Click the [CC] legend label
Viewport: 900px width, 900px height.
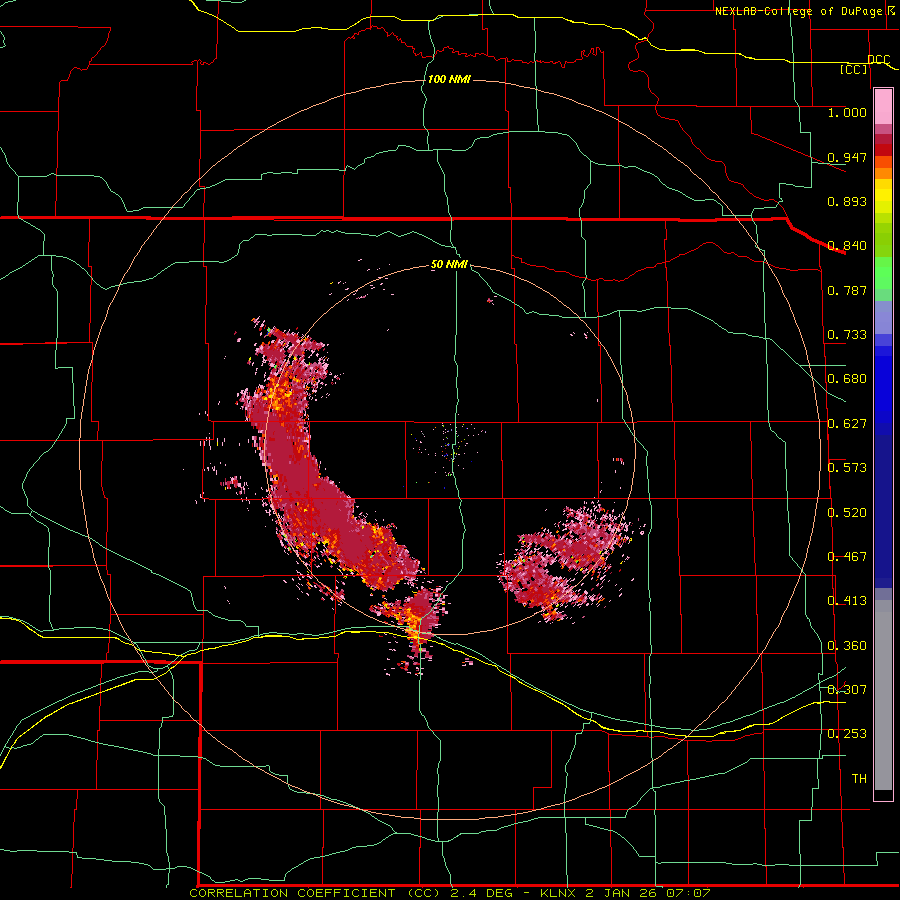(854, 69)
